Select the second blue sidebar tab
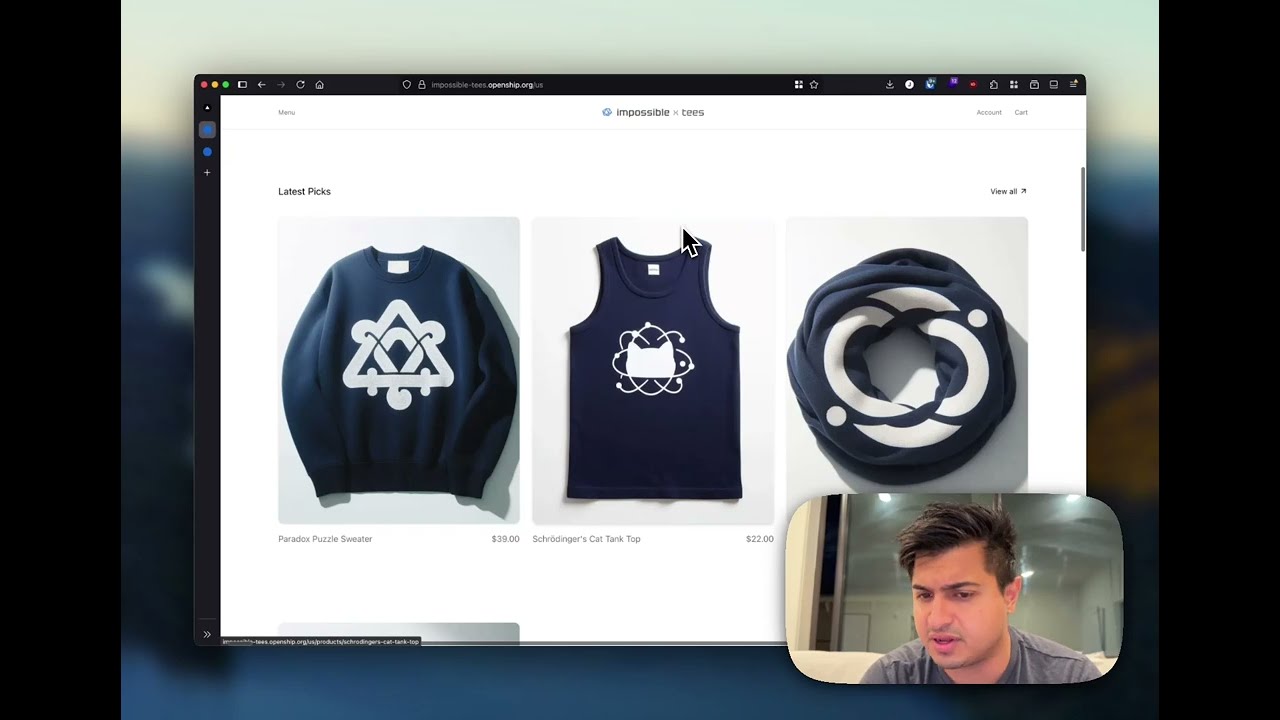The height and width of the screenshot is (720, 1280). pyautogui.click(x=207, y=152)
